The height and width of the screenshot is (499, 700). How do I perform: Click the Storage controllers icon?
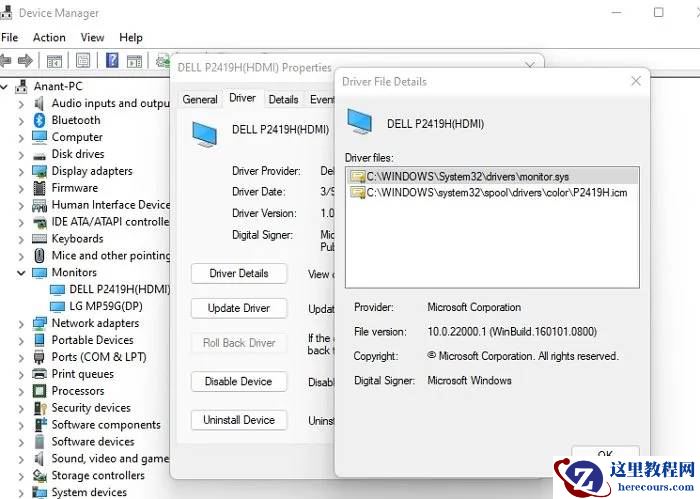[x=39, y=476]
